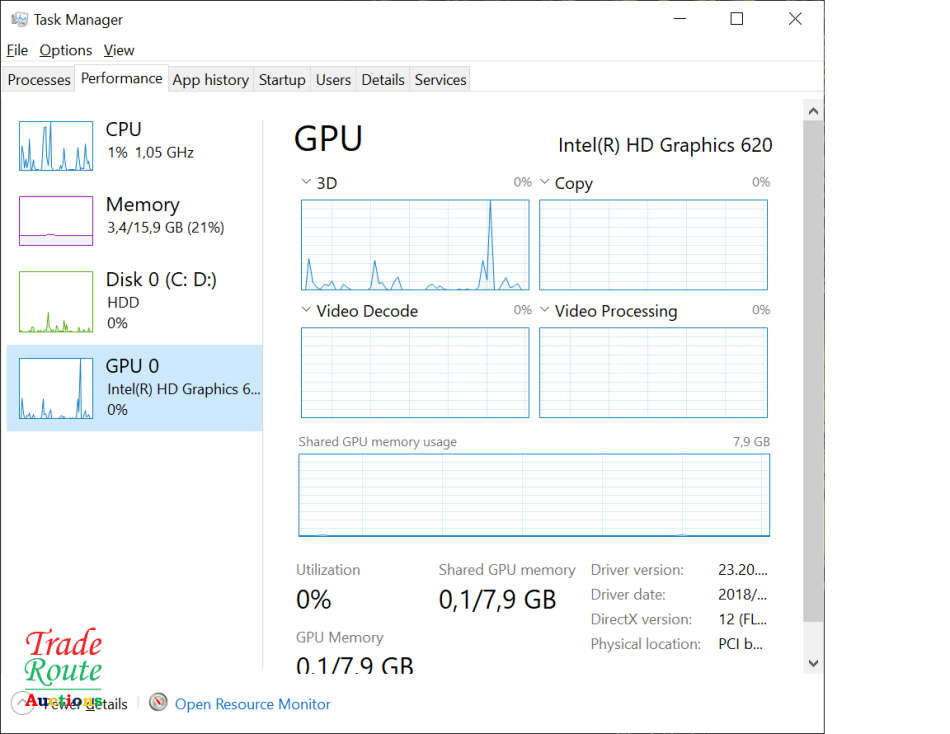950x734 pixels.
Task: Open the Video Processing dropdown chevron
Action: (x=545, y=310)
